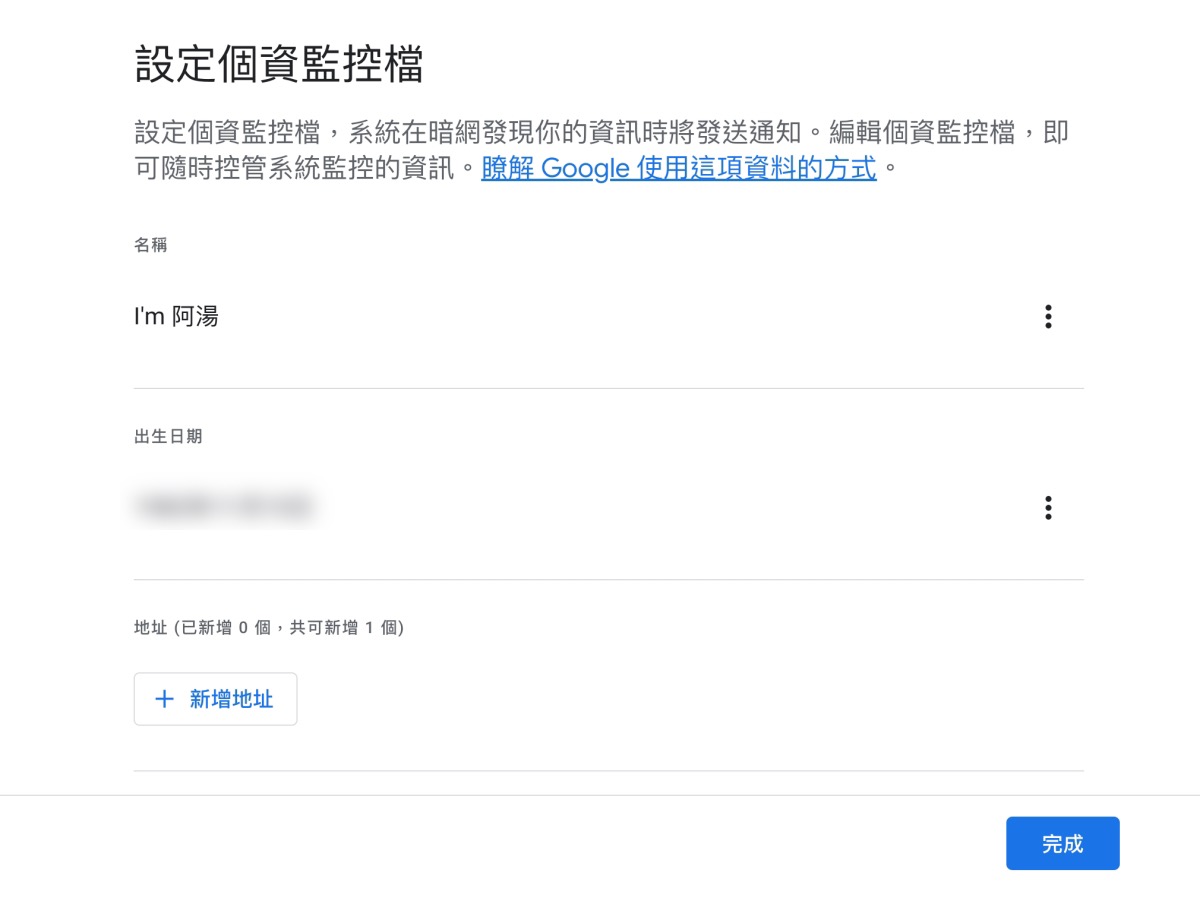Click the 出生日期 field label
The image size is (1200, 898).
pos(168,437)
